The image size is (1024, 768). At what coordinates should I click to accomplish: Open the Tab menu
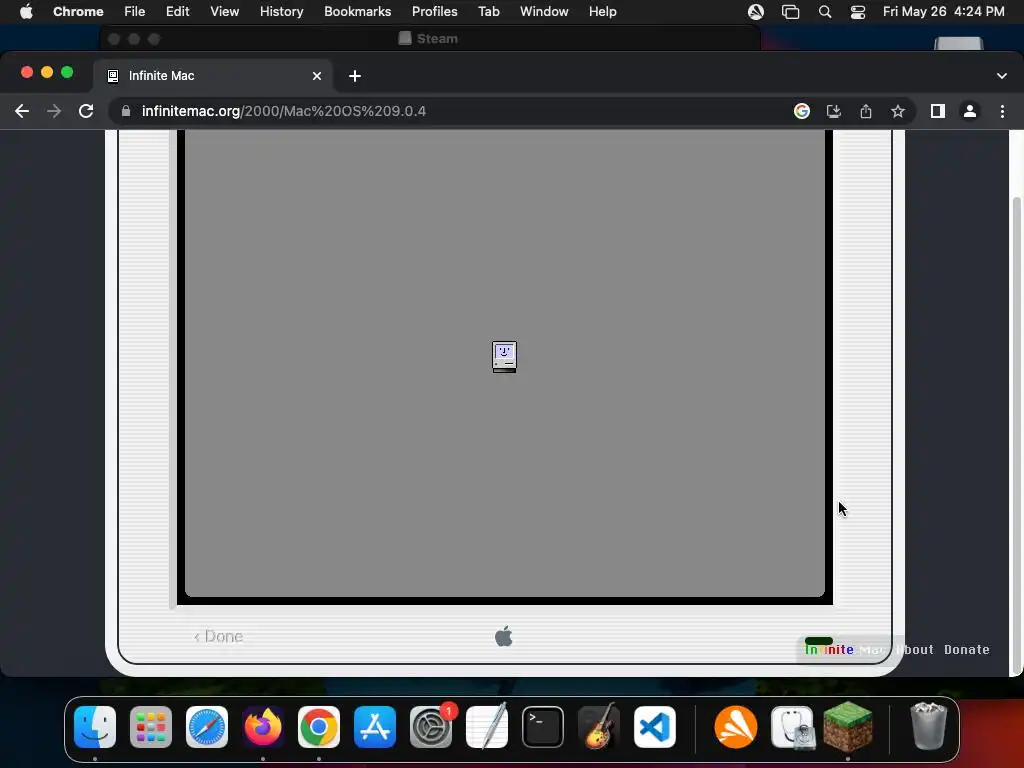[488, 11]
